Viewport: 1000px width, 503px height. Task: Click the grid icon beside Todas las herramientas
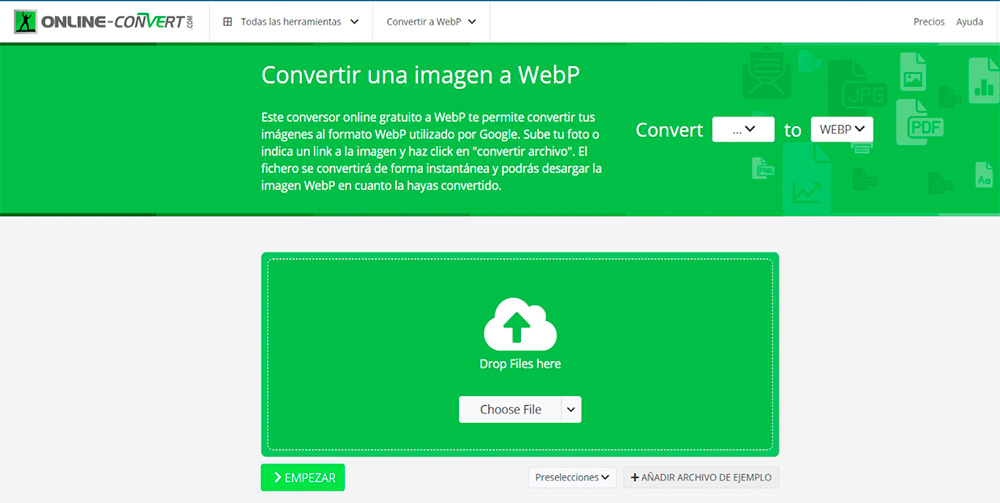(228, 21)
